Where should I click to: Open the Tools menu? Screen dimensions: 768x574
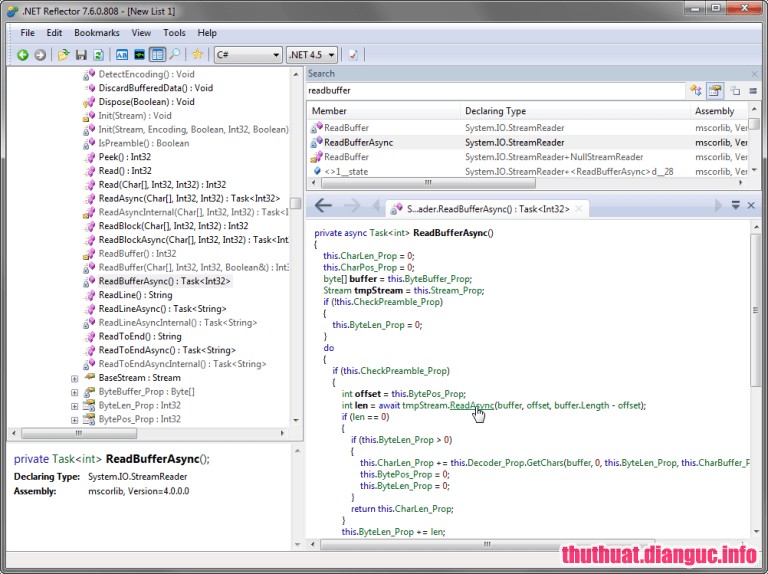[174, 33]
